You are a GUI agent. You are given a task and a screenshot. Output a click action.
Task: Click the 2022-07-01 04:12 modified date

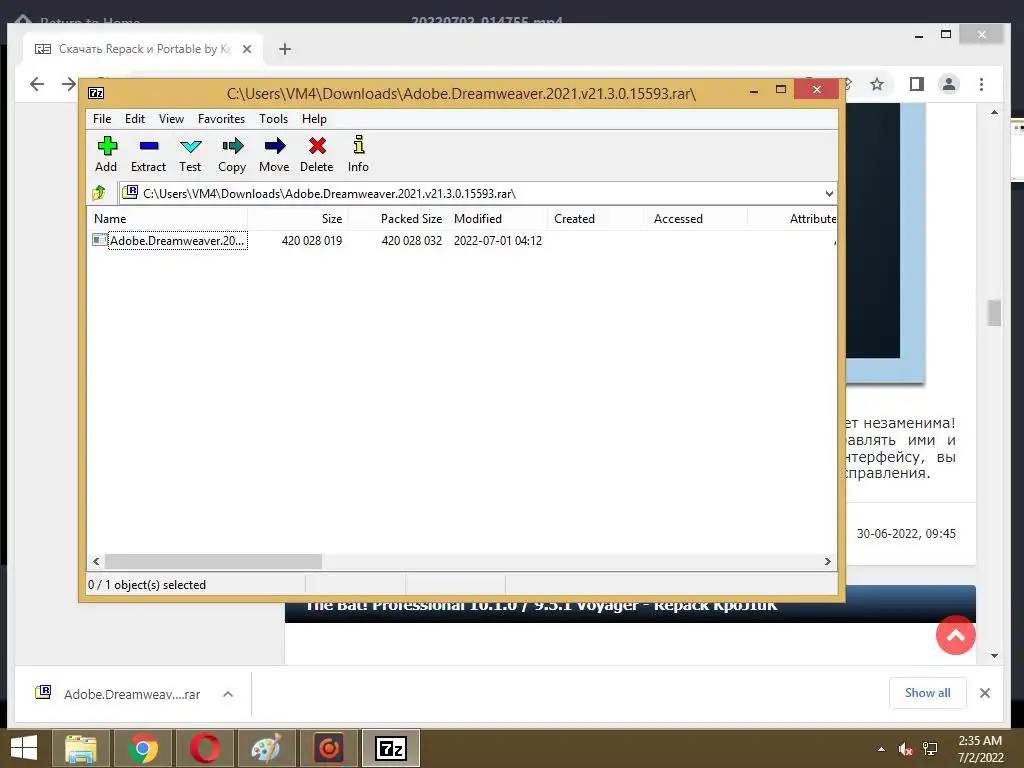tap(498, 240)
